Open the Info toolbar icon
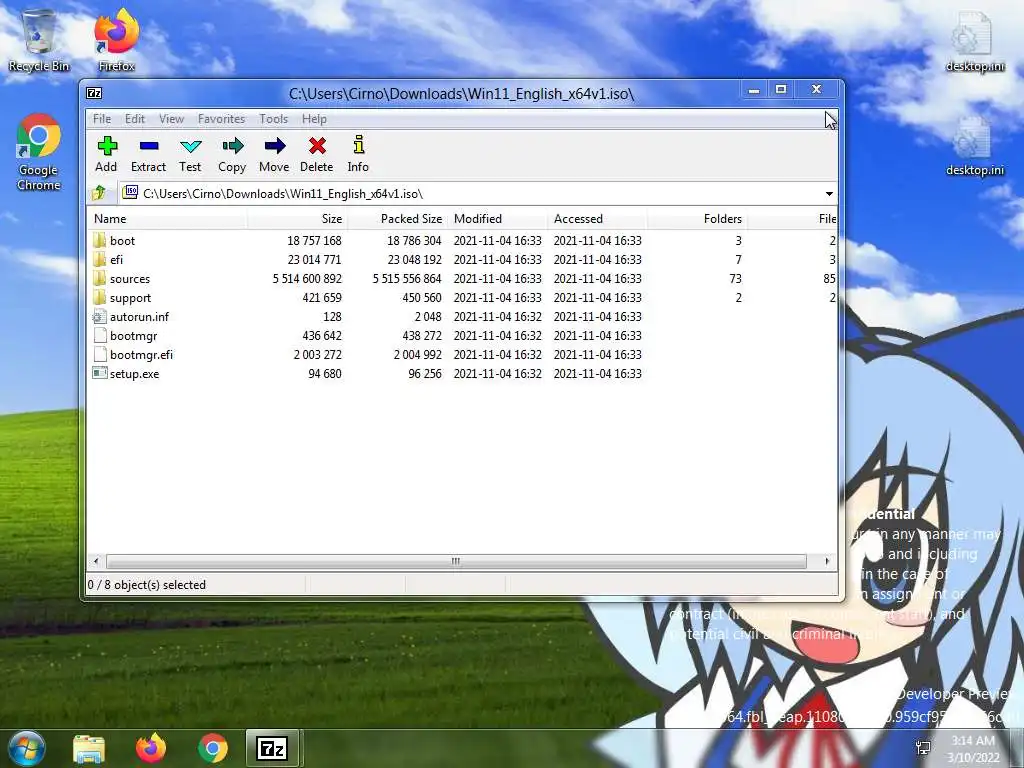Screen dimensions: 1024x768 click(359, 144)
